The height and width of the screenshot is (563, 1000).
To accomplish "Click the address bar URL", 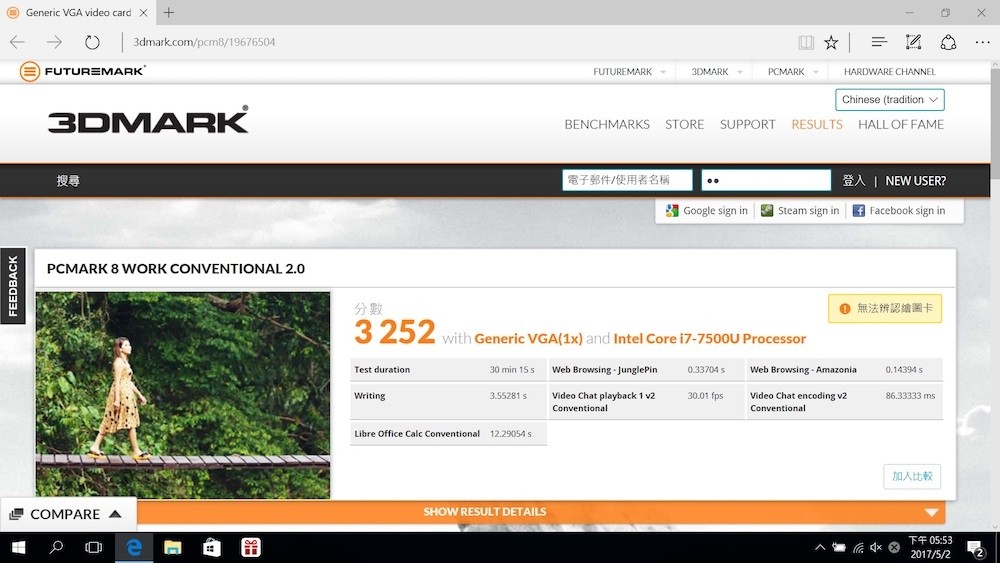I will click(204, 42).
